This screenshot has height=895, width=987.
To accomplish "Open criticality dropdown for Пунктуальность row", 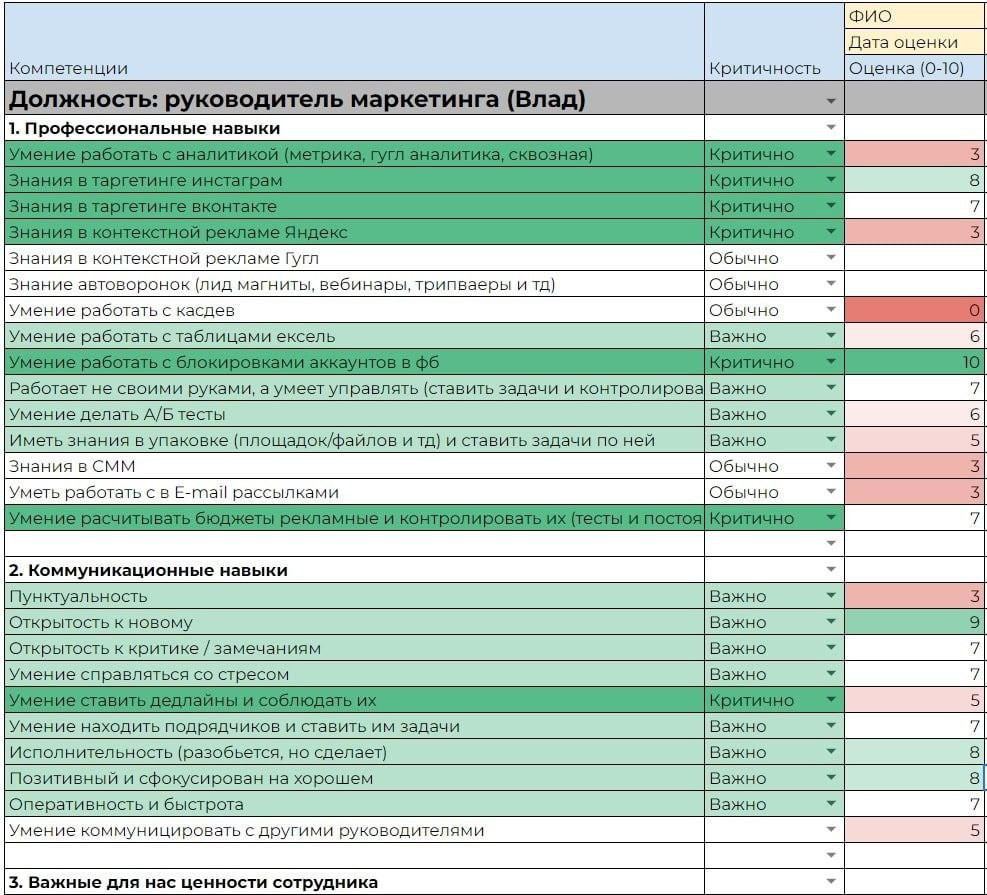I will tap(830, 595).
